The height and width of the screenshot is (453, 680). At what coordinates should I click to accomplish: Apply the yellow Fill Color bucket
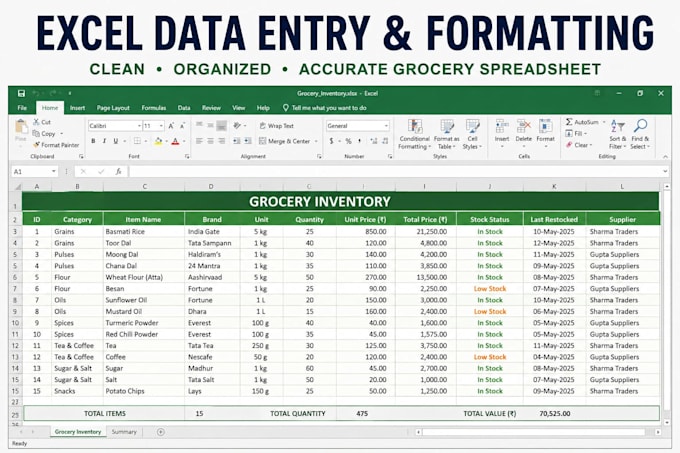pos(158,141)
